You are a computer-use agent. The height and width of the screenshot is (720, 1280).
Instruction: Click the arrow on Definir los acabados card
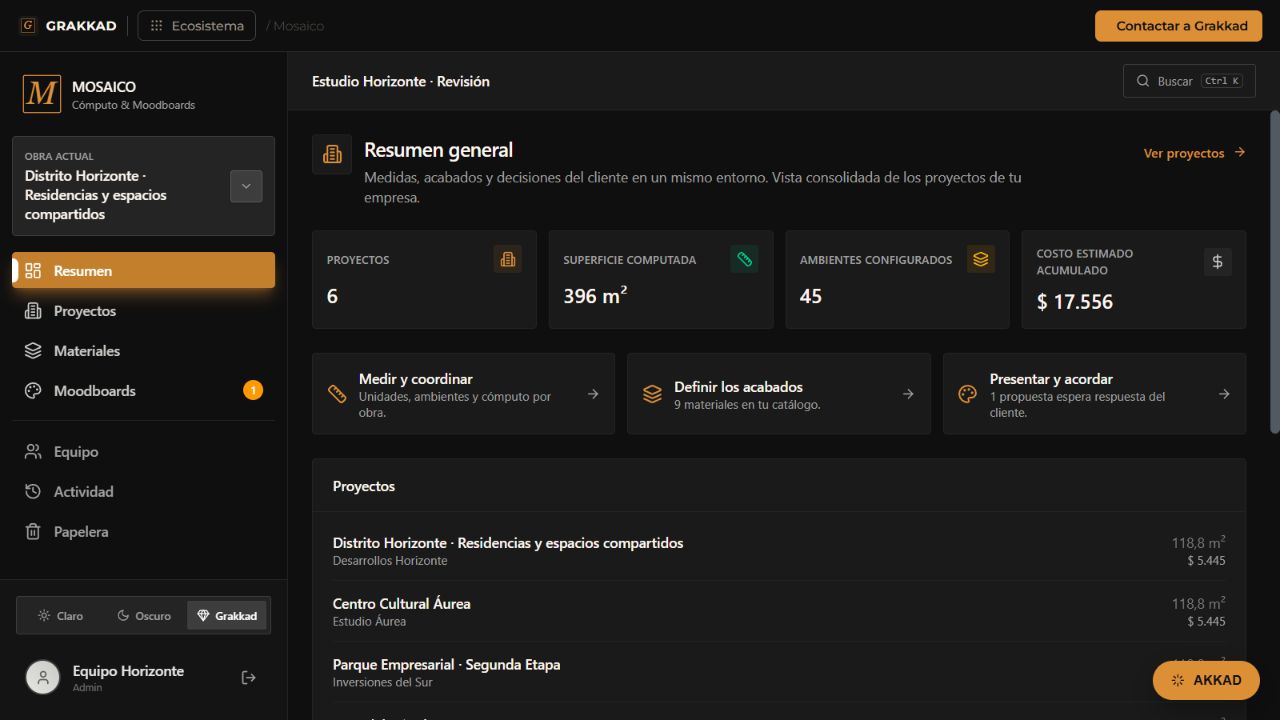click(908, 394)
